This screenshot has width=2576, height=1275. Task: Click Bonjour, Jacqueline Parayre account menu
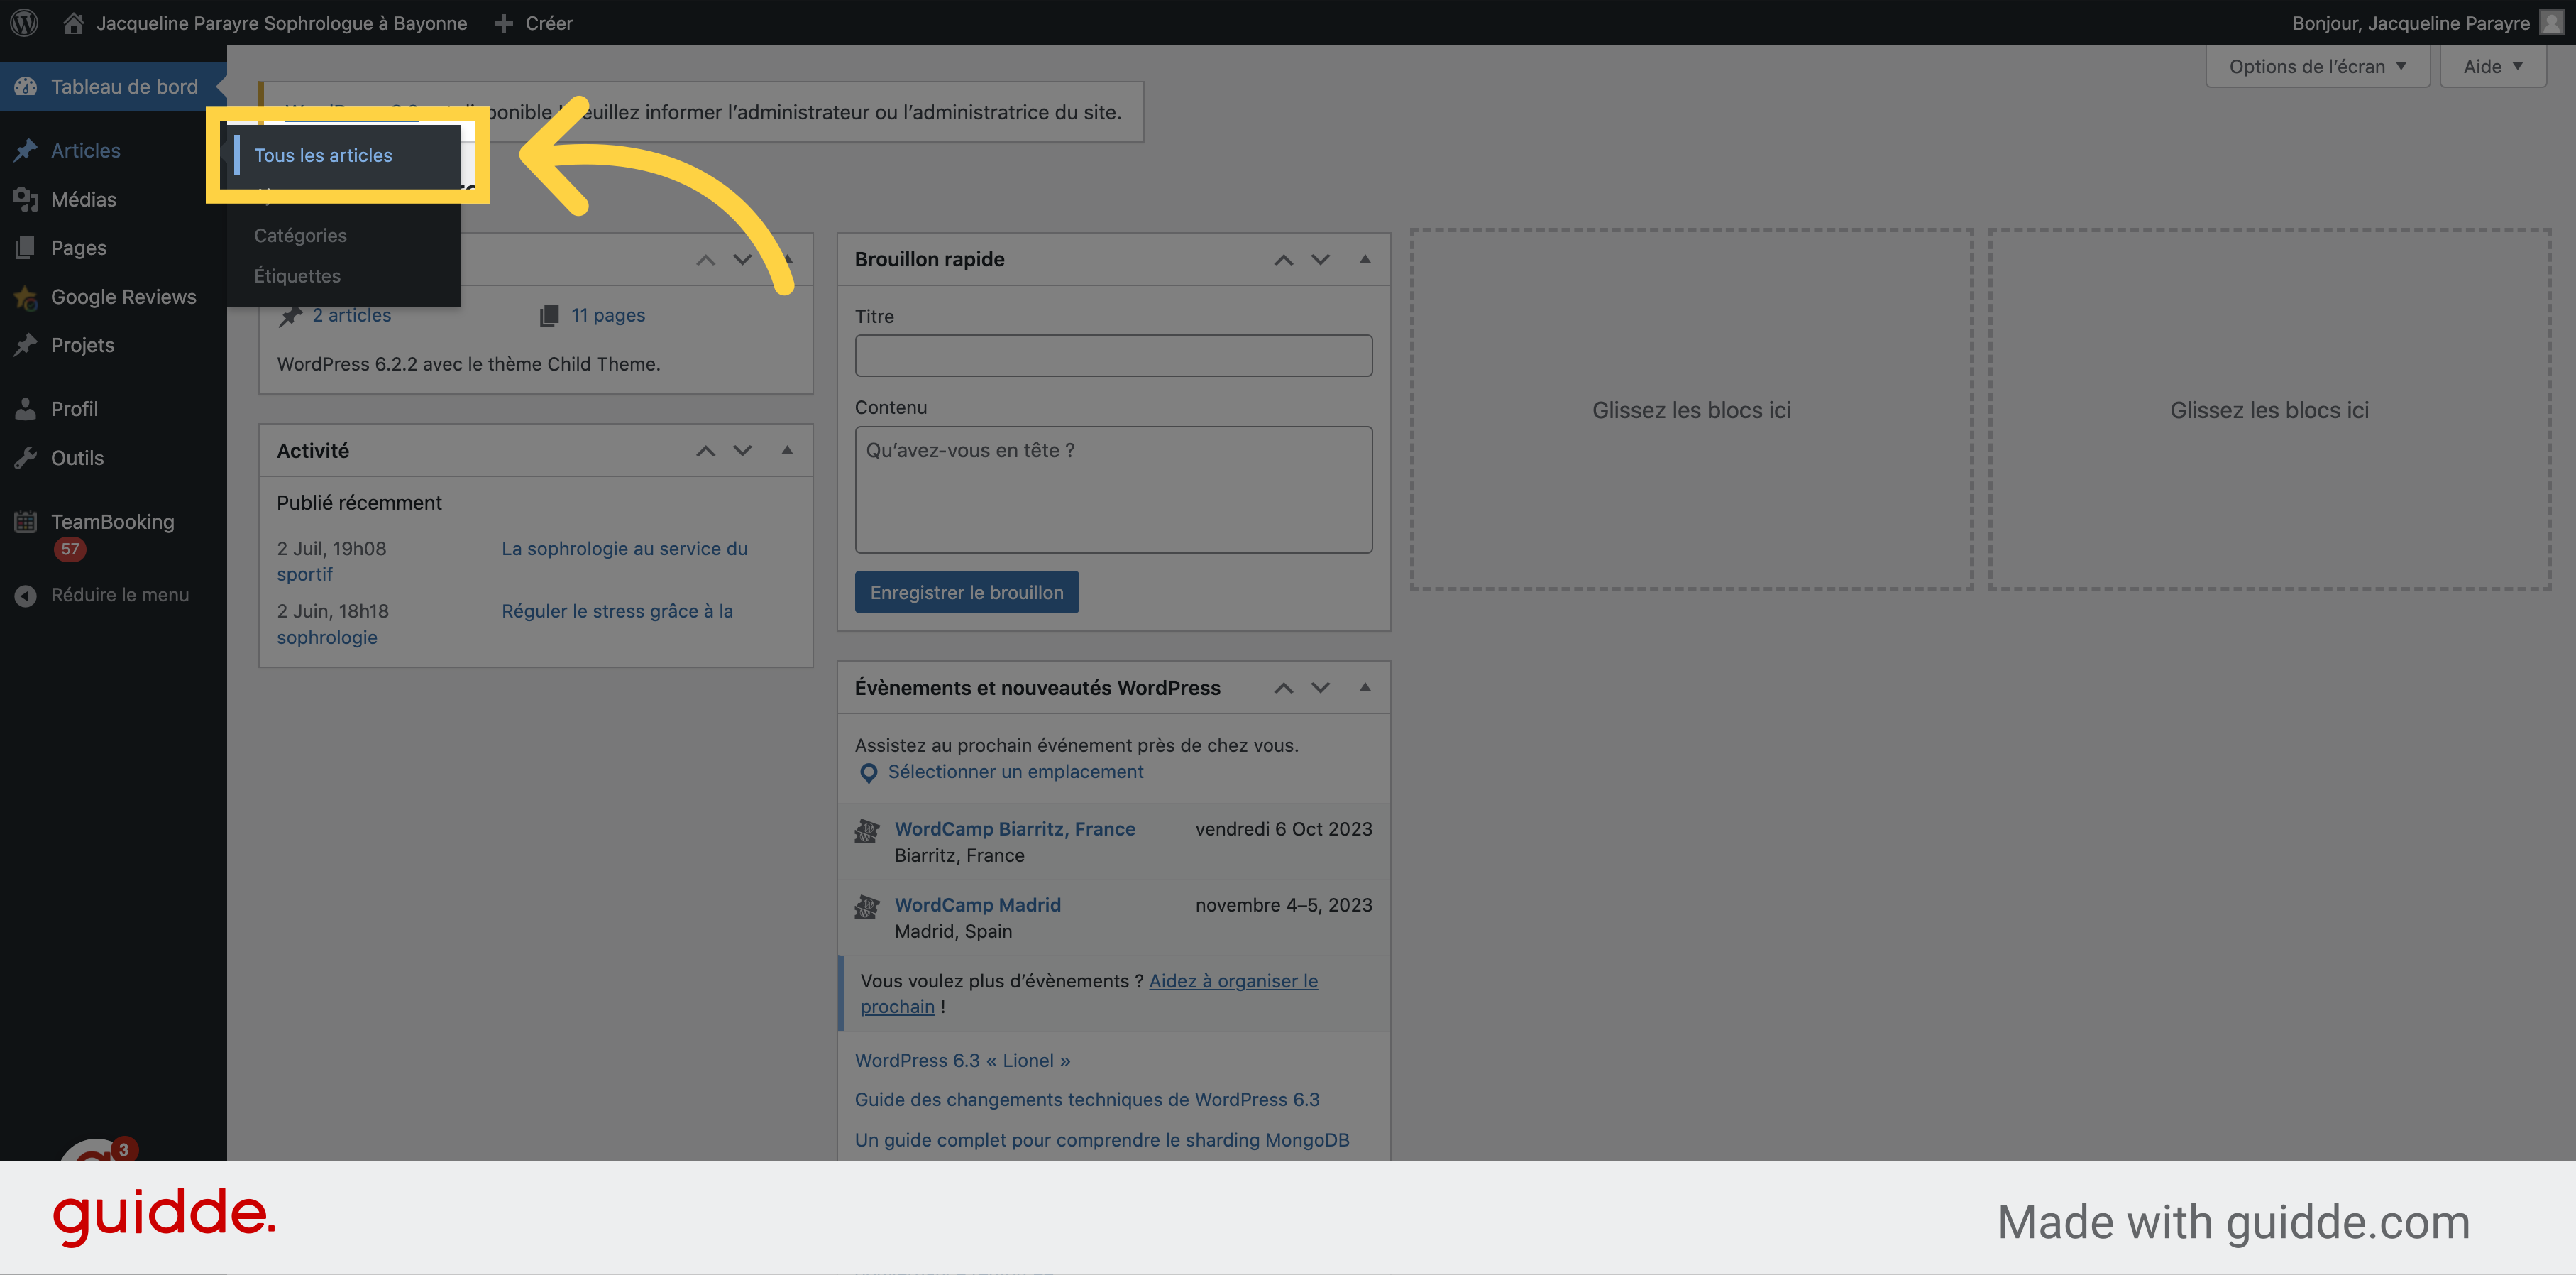[2427, 22]
